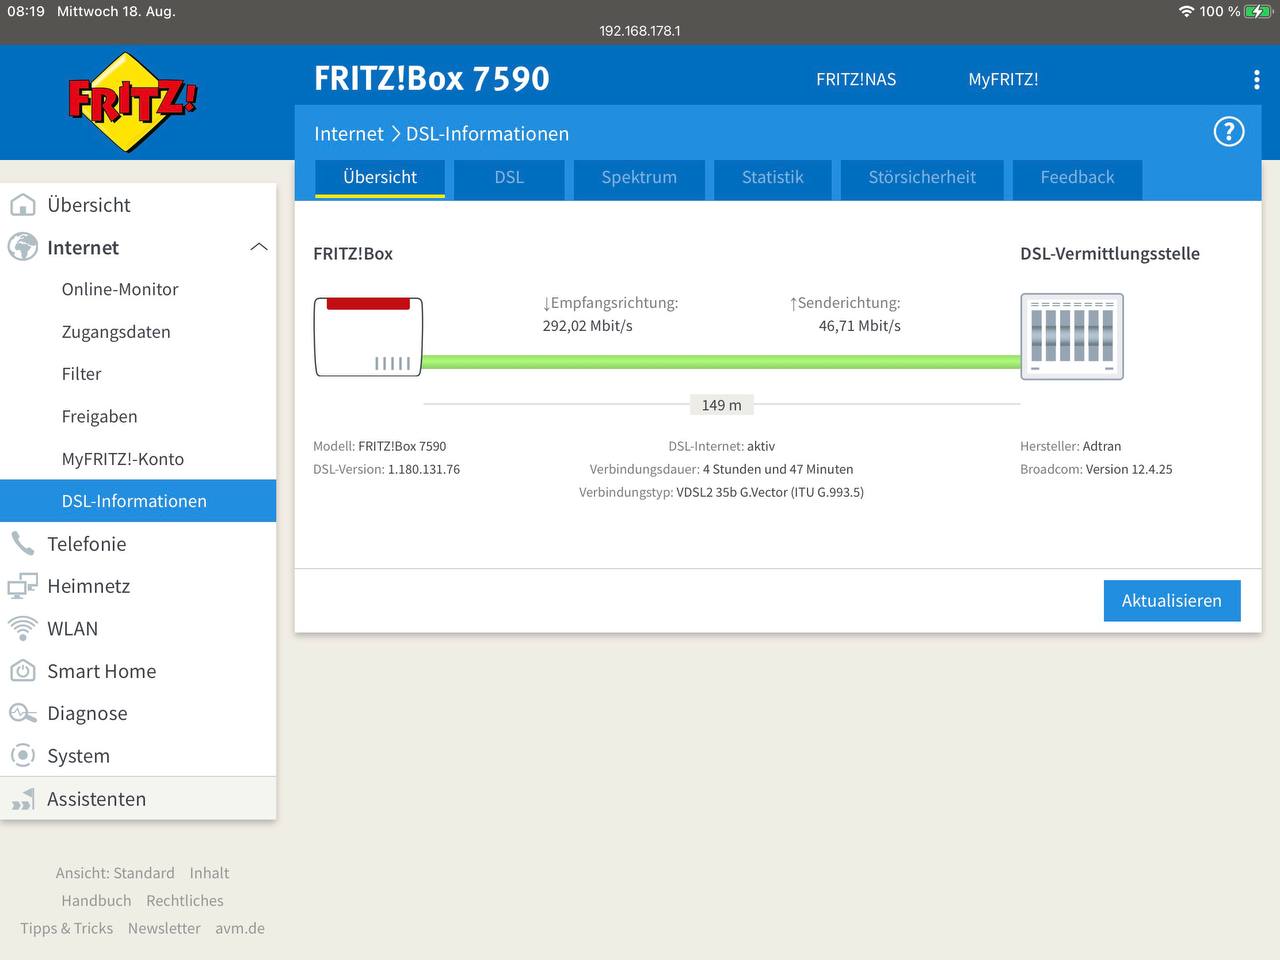
Task: Open the Rechtliches footer link
Action: 185,901
